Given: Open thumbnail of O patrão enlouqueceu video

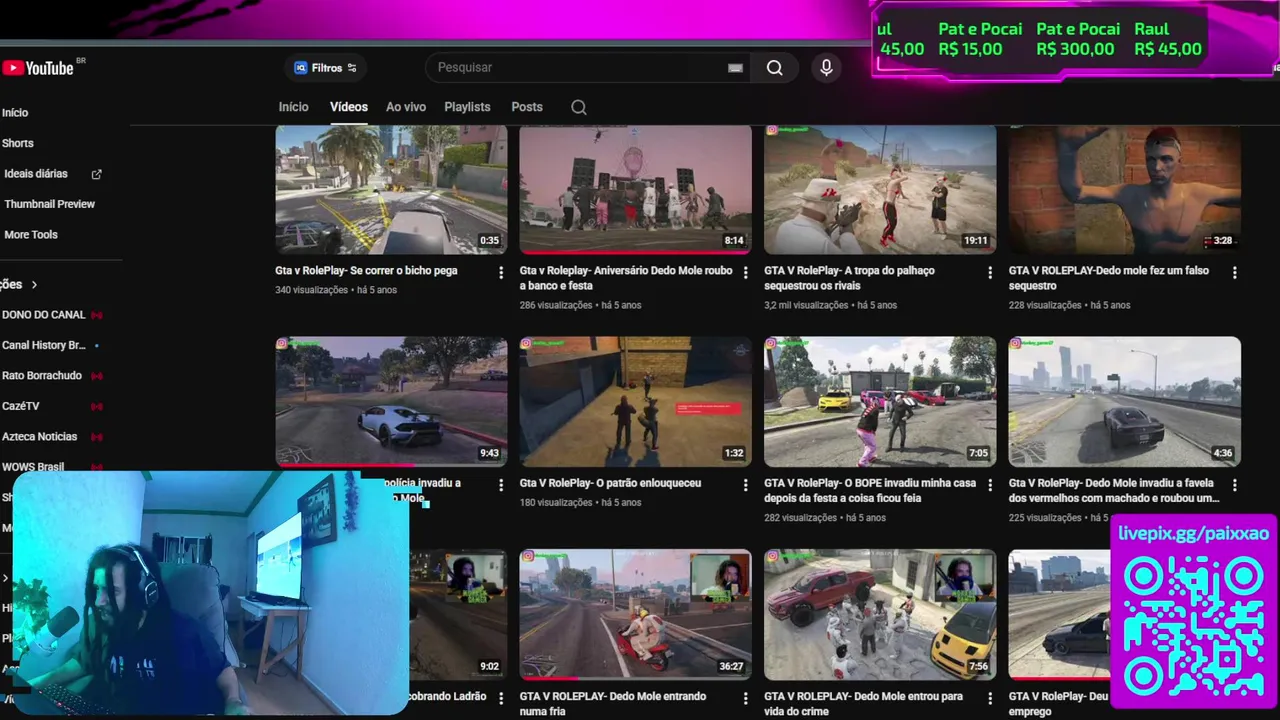Looking at the screenshot, I should (x=635, y=402).
